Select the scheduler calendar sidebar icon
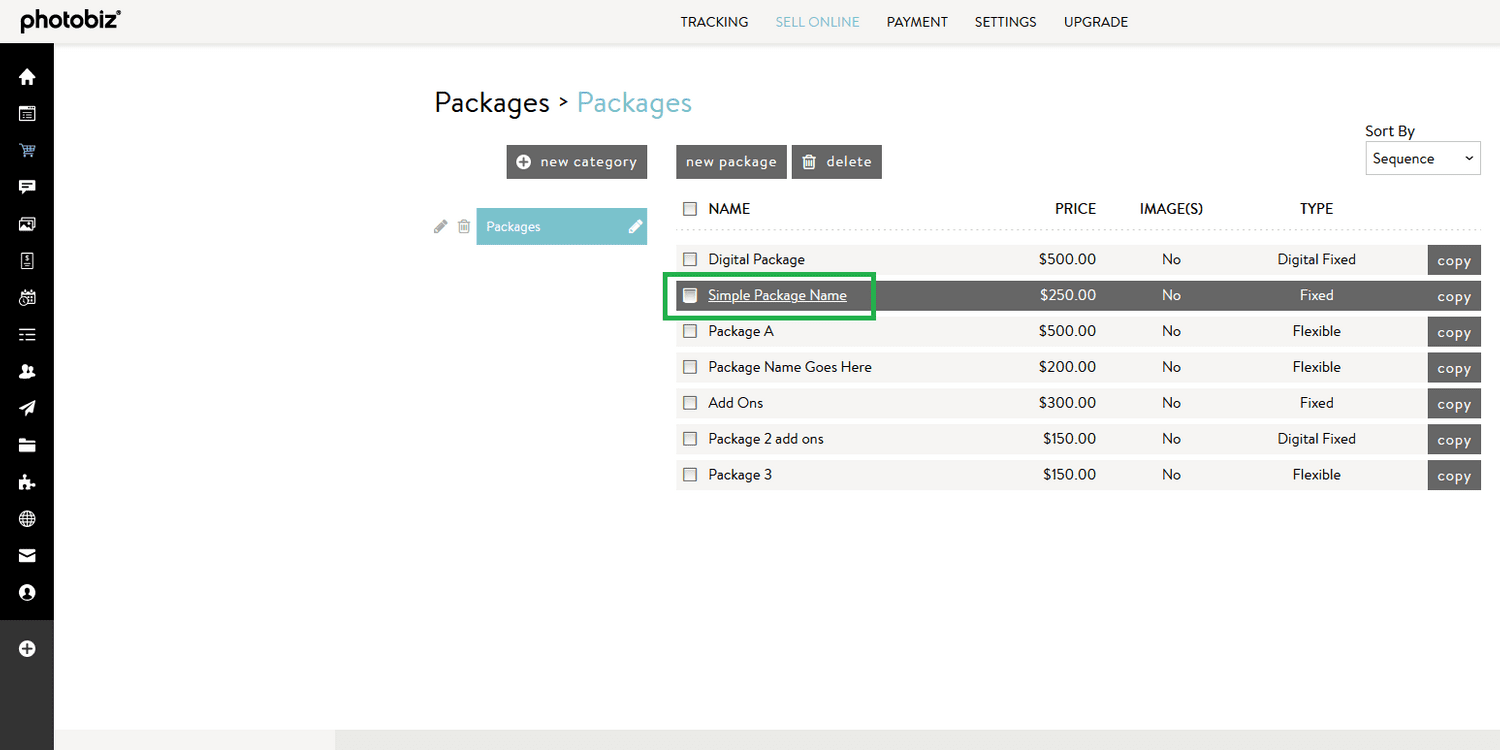Image resolution: width=1500 pixels, height=750 pixels. coord(27,298)
